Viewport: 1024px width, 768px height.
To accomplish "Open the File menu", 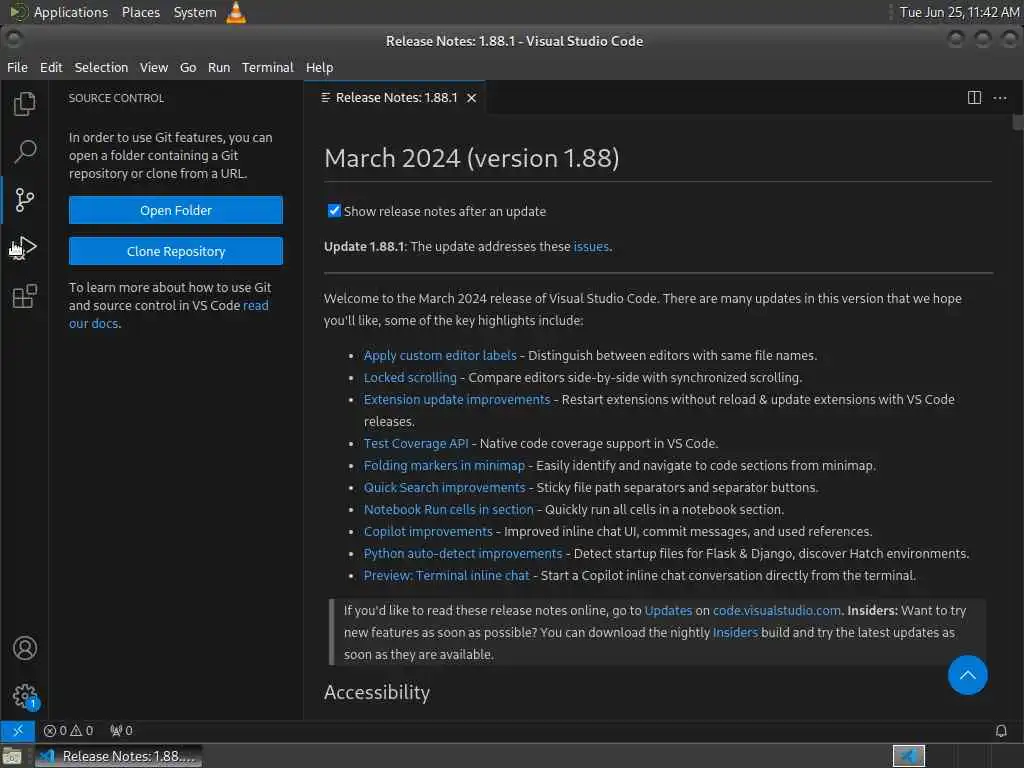I will (x=17, y=67).
